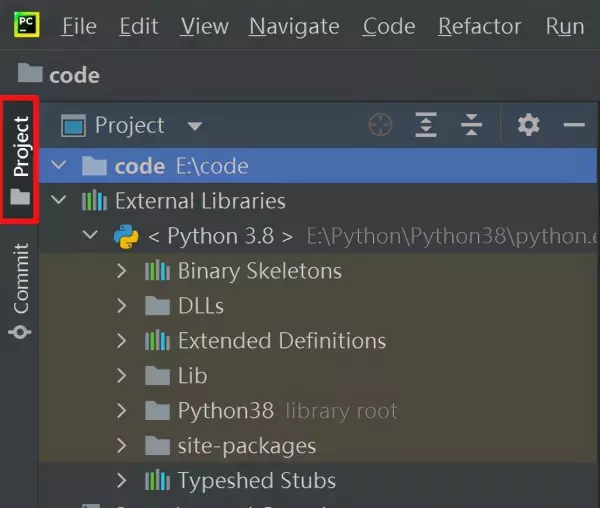Expand the DLLs folder
The width and height of the screenshot is (600, 508).
121,305
